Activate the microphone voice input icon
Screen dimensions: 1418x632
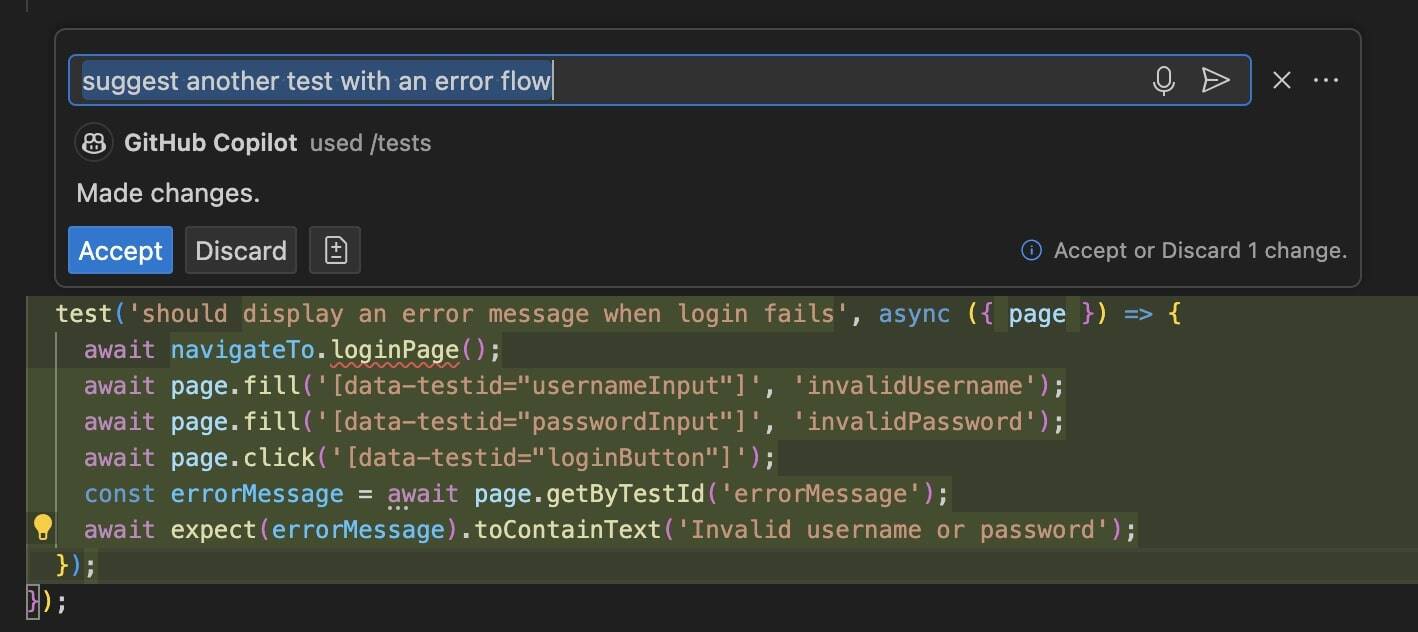pos(1164,80)
